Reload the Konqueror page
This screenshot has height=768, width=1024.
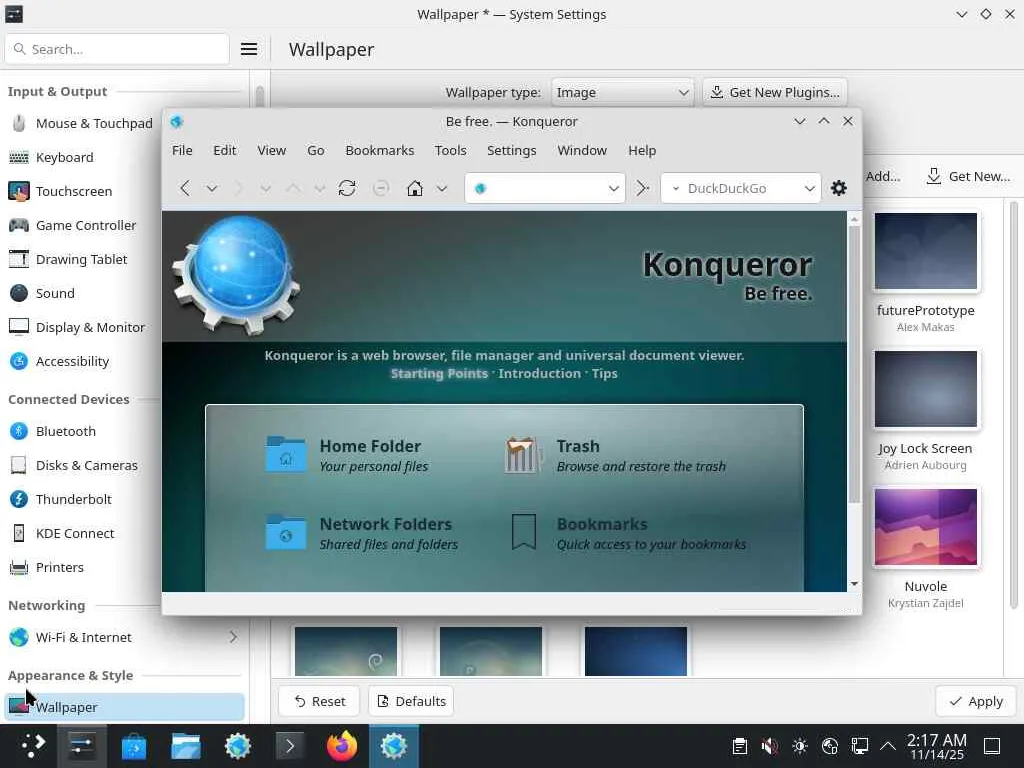click(347, 189)
